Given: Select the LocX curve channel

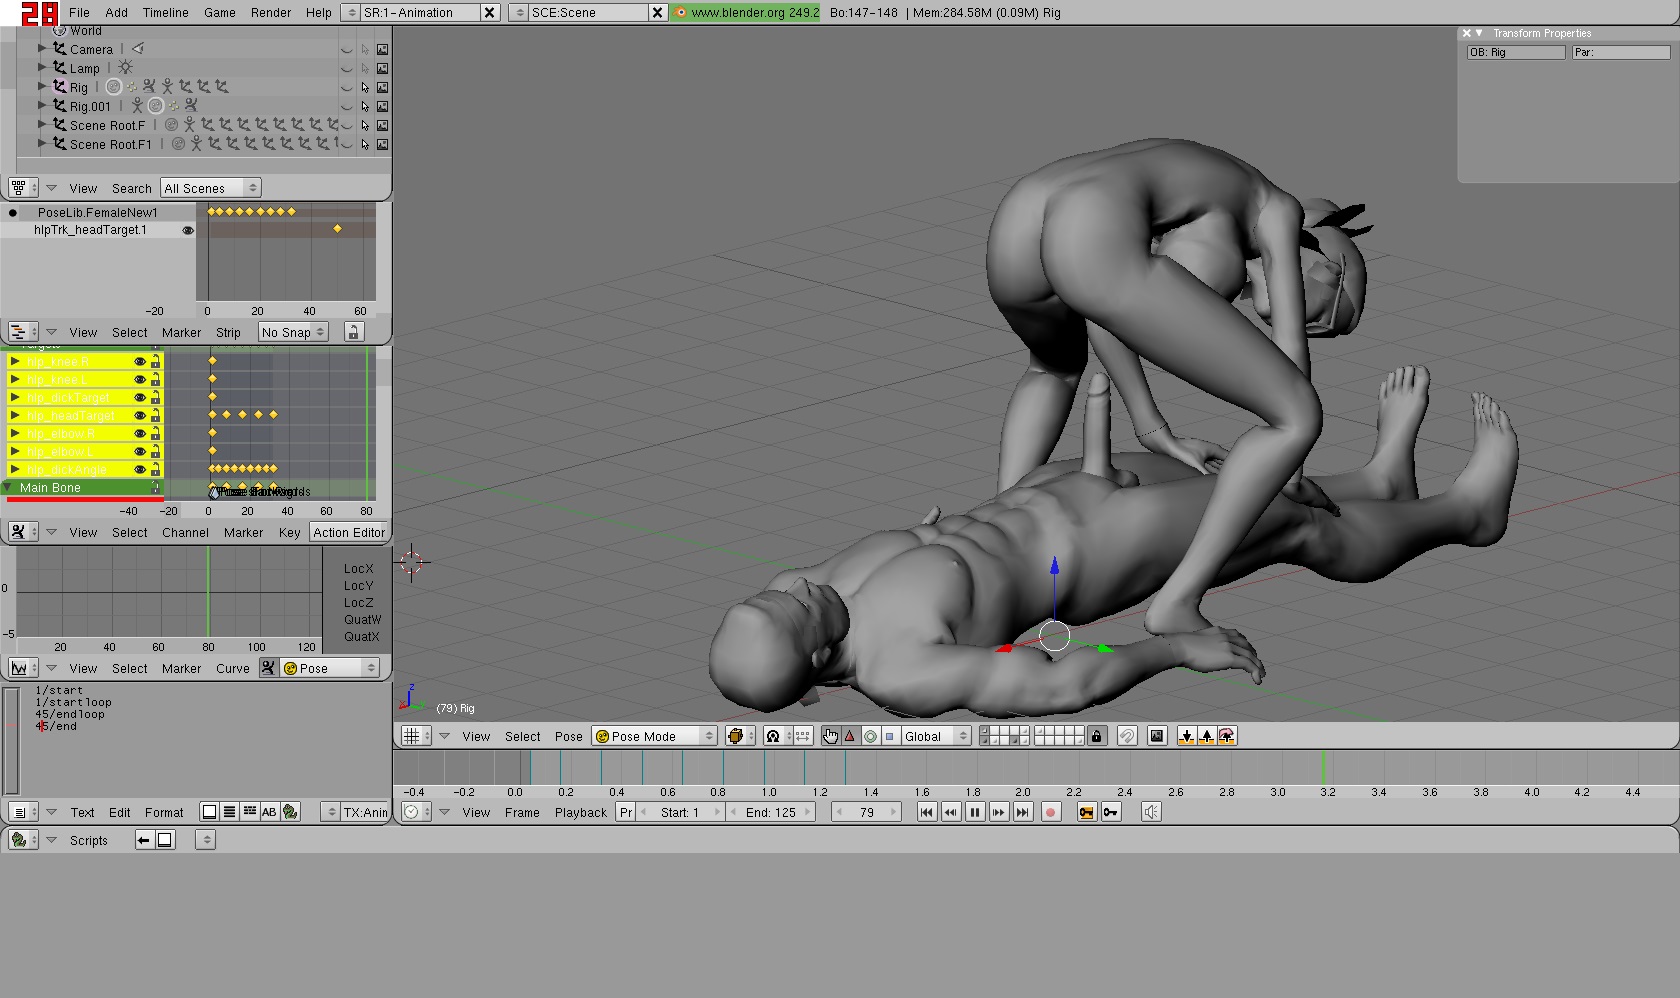Looking at the screenshot, I should 358,568.
